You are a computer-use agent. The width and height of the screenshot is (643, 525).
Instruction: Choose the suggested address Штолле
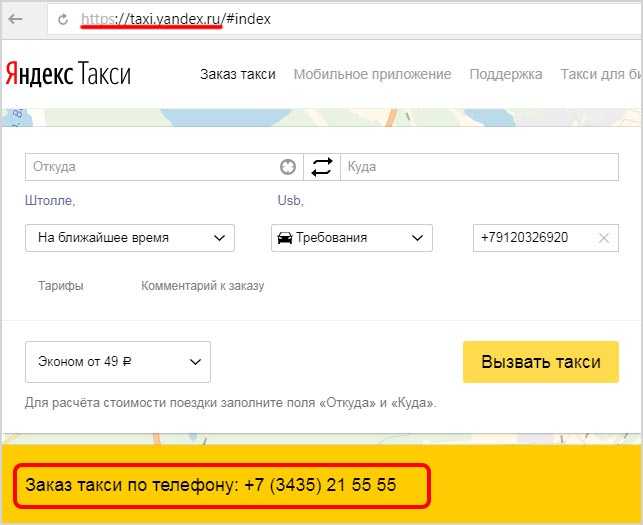50,201
